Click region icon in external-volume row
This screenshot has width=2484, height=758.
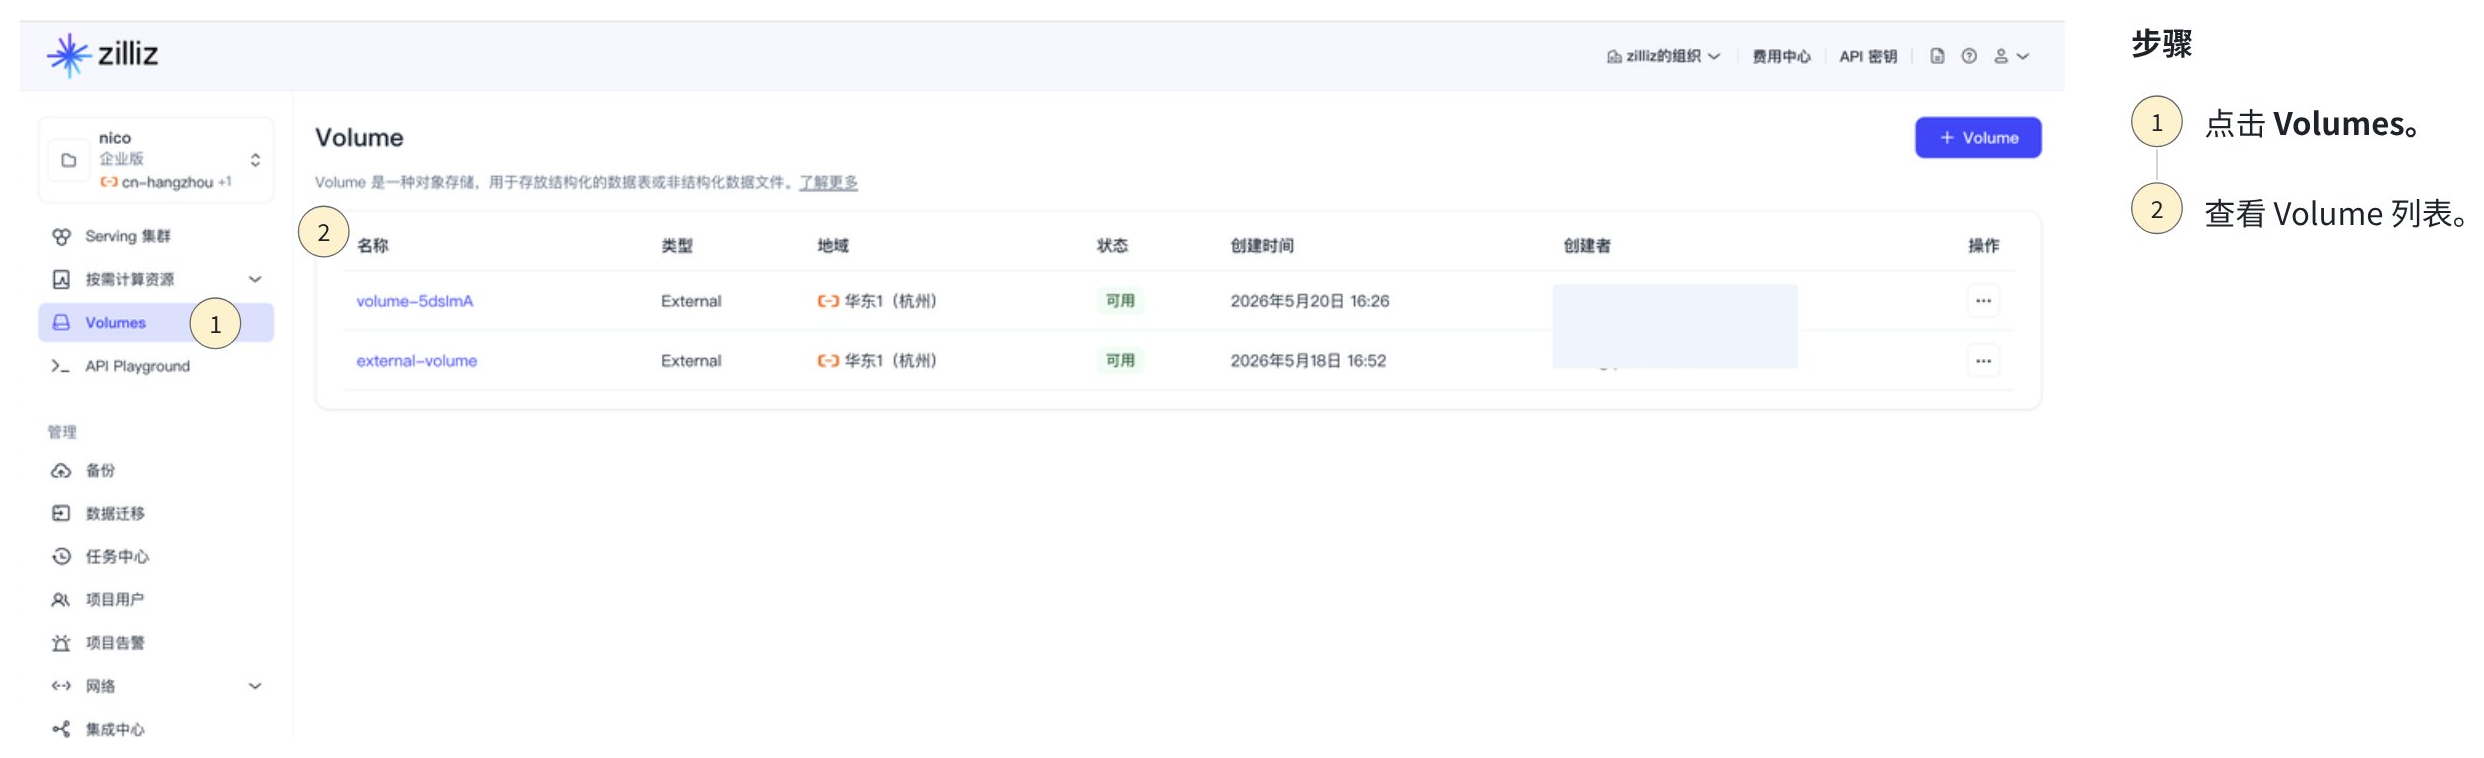coord(828,360)
